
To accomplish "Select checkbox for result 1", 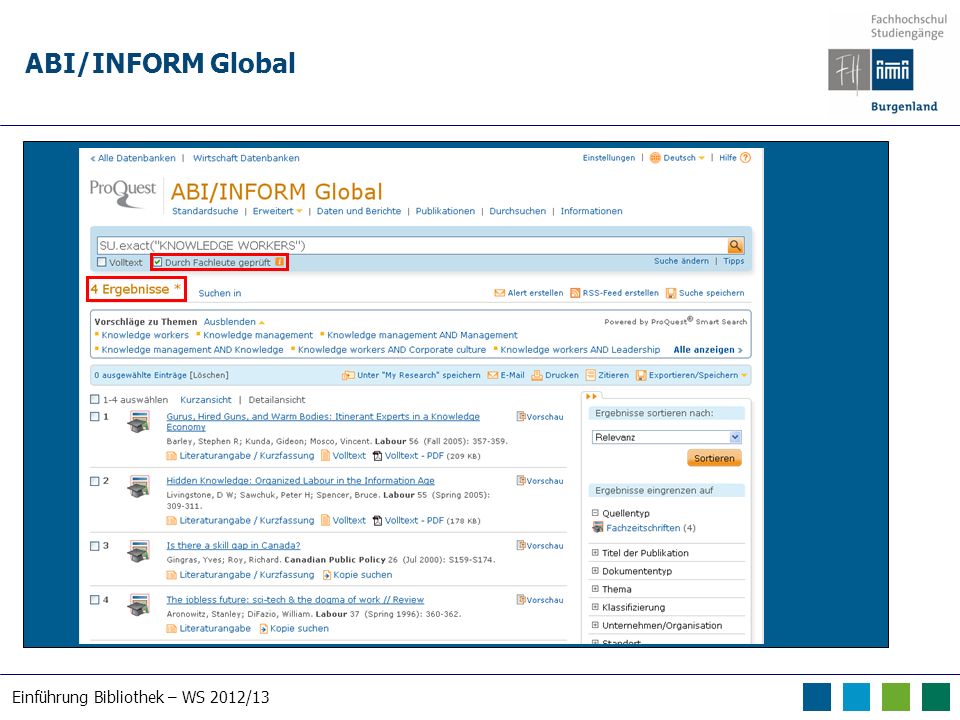I will point(94,416).
